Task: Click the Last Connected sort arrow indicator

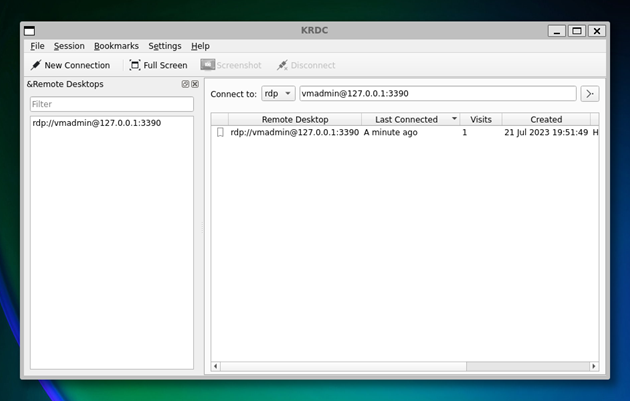Action: point(454,119)
